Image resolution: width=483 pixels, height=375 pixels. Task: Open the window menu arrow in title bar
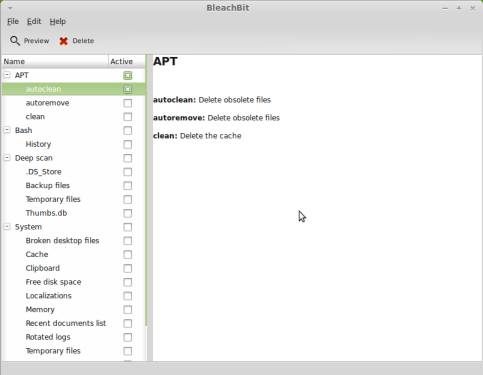10,8
